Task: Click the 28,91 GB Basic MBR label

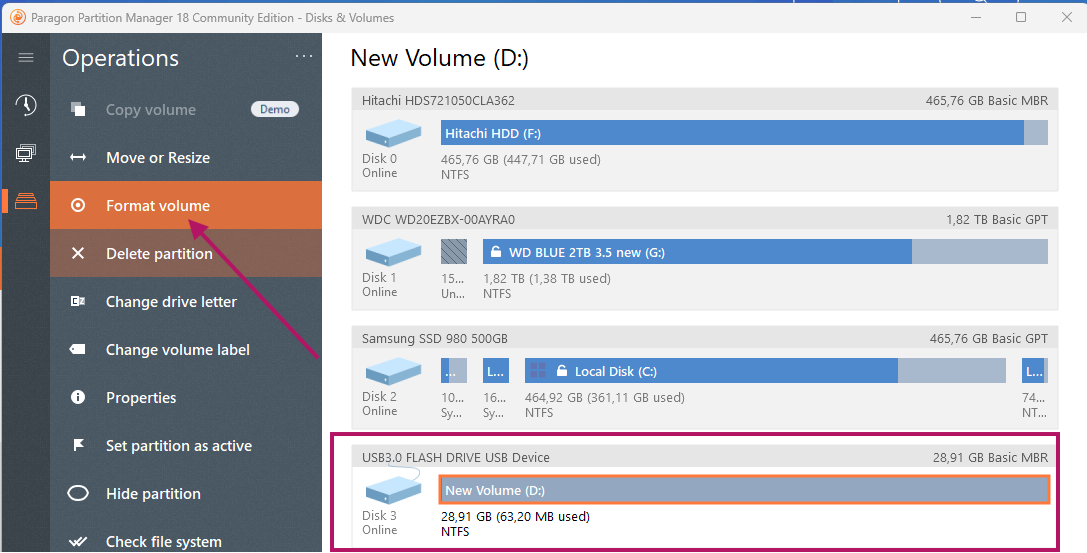Action: click(991, 457)
